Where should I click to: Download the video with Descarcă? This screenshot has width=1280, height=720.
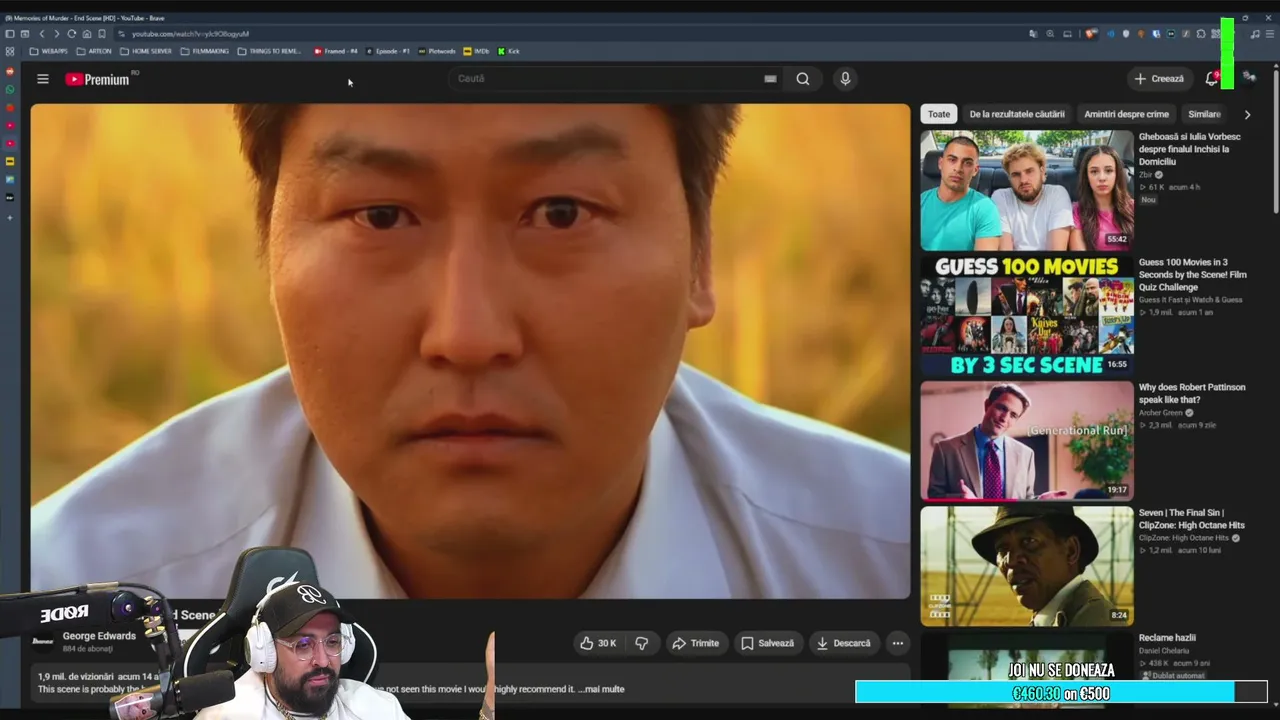[x=844, y=643]
